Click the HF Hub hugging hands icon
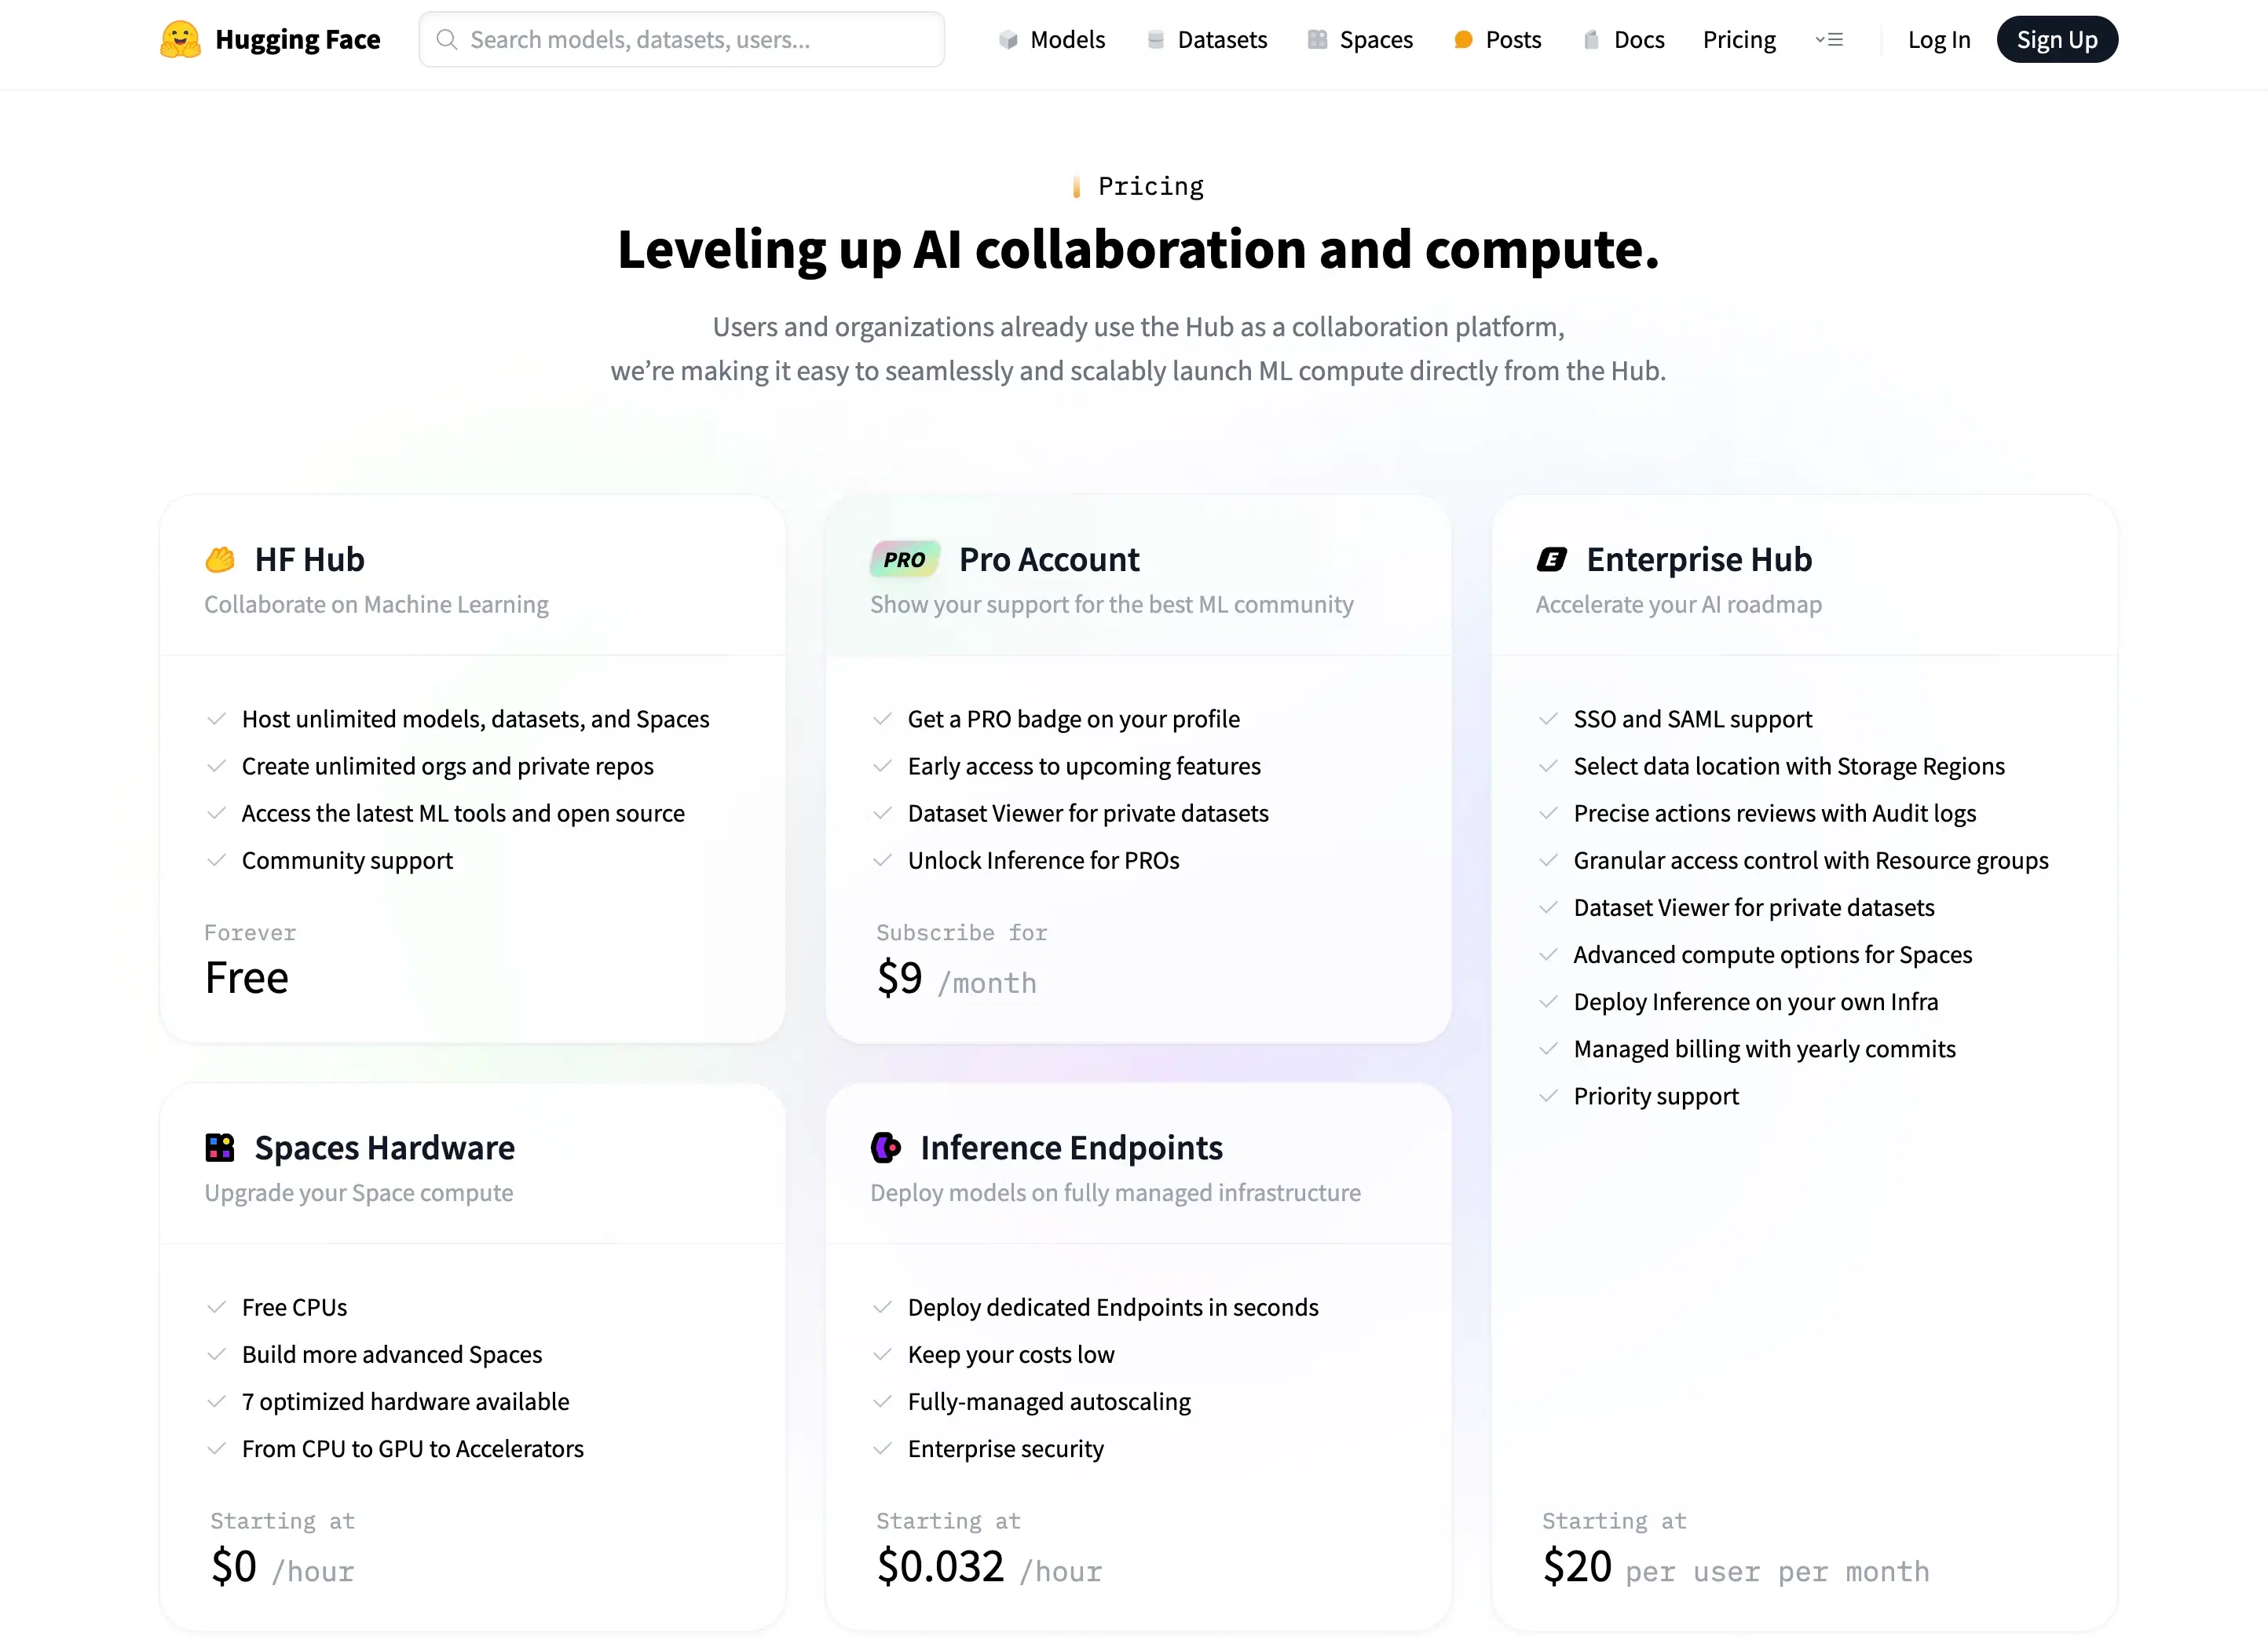 pyautogui.click(x=220, y=559)
